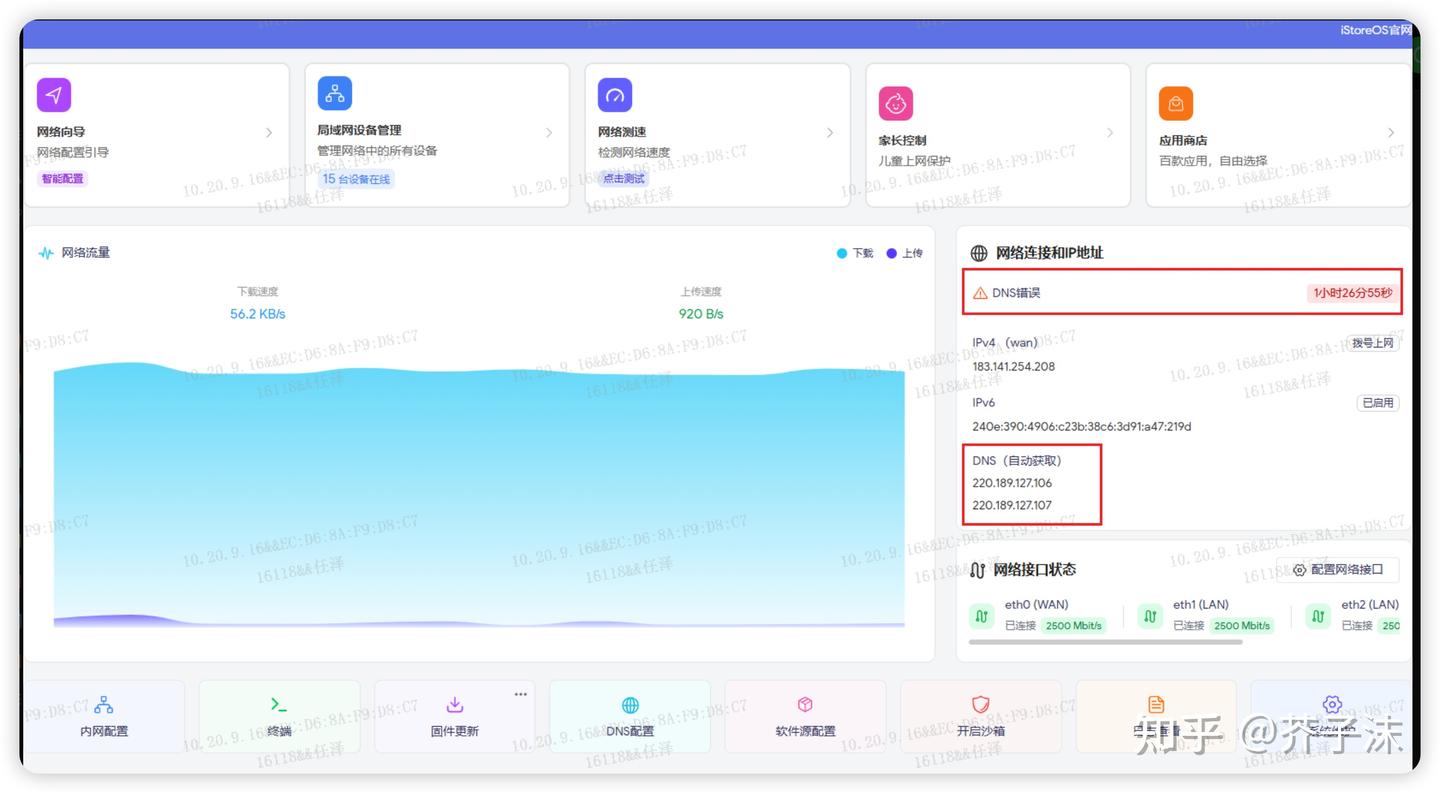Click the eth1 (LAN) port status icon
The image size is (1440, 793).
click(1150, 616)
